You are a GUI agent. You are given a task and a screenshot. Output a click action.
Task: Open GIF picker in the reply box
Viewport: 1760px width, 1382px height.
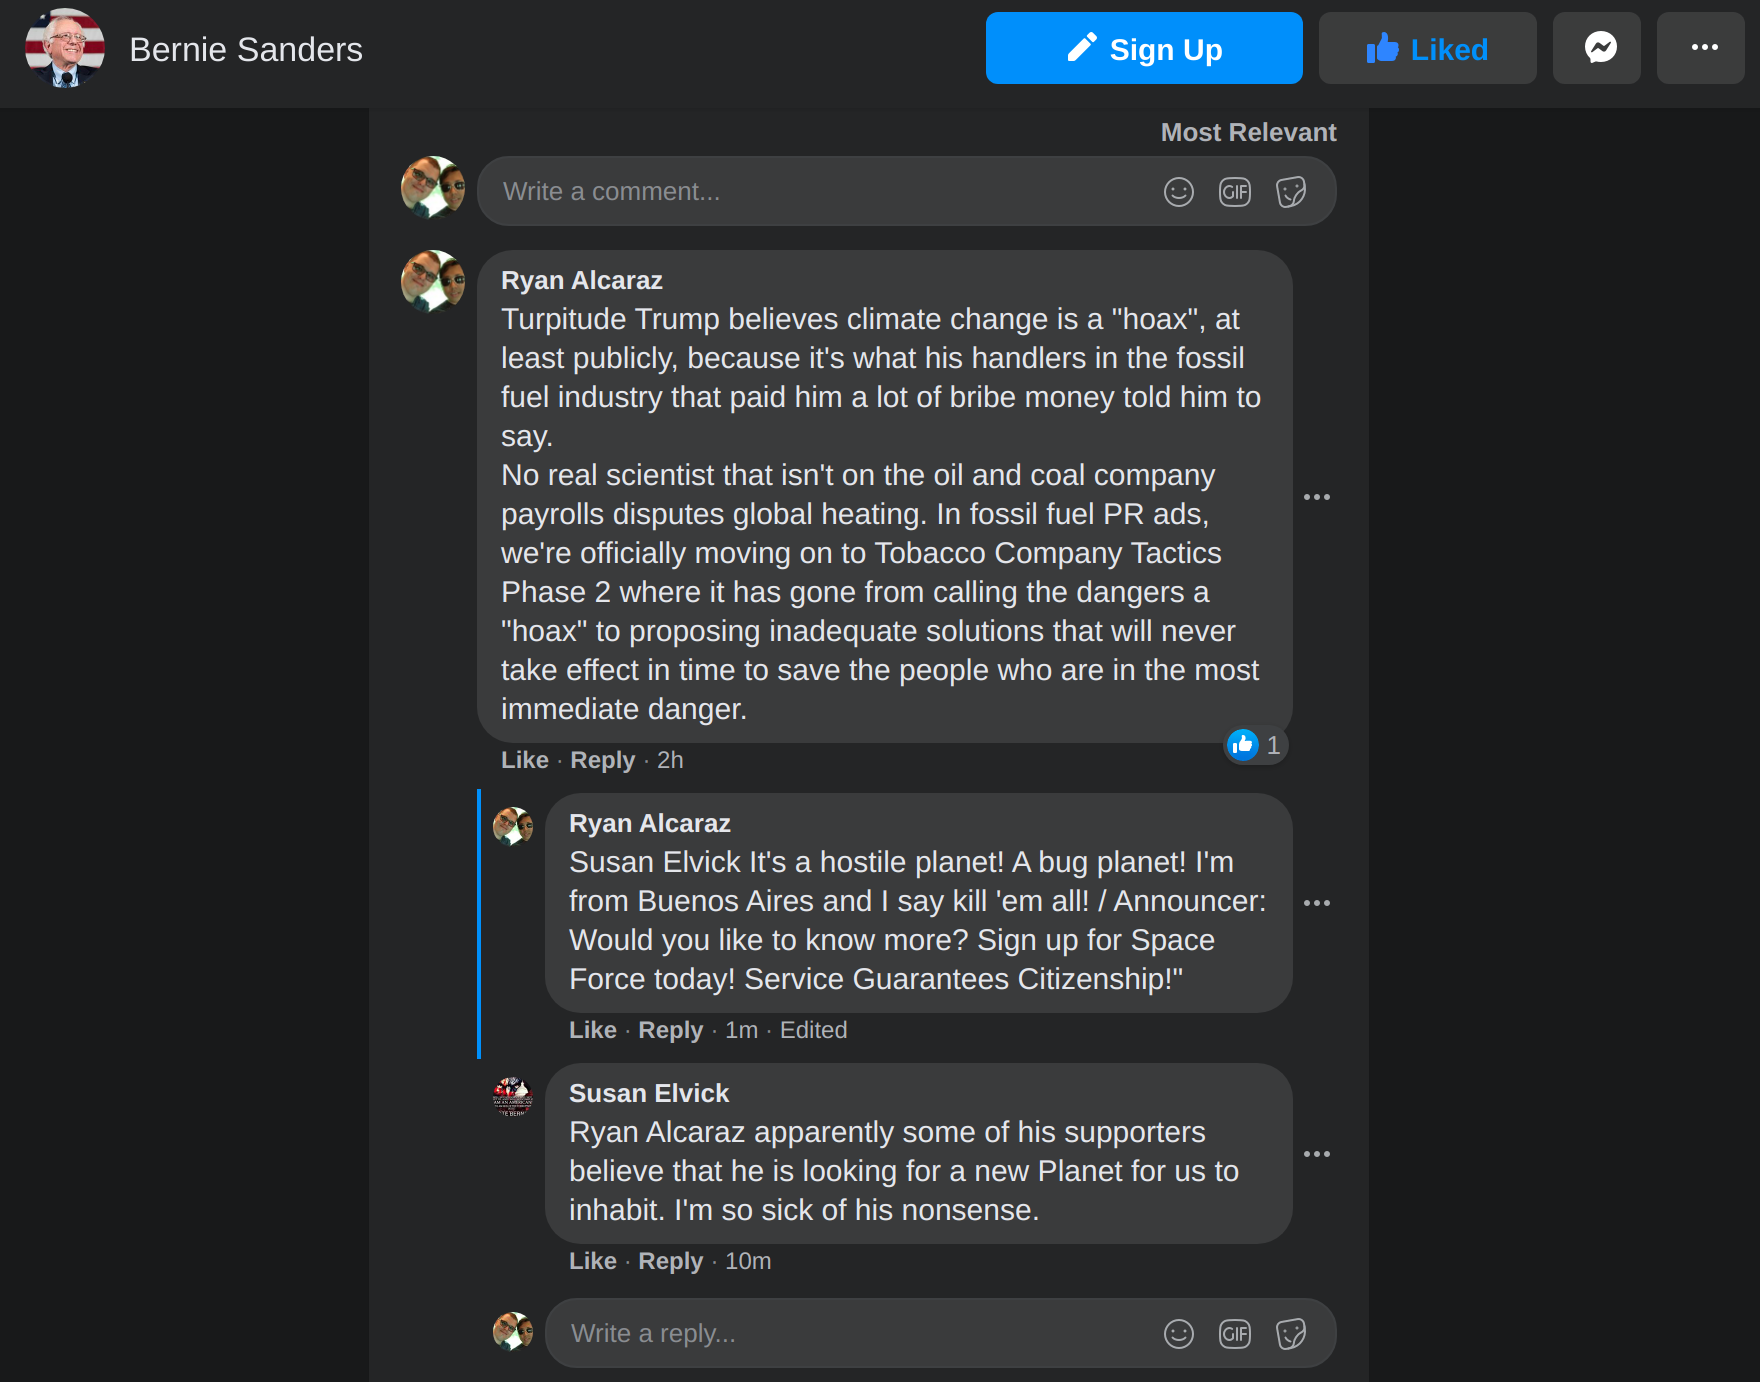1235,1334
